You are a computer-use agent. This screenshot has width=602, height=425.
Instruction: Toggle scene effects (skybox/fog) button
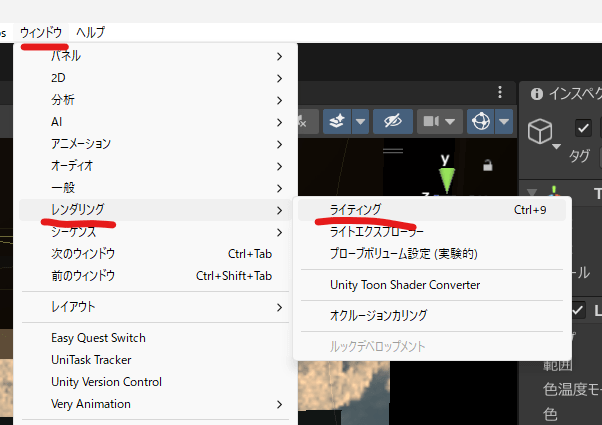(336, 121)
